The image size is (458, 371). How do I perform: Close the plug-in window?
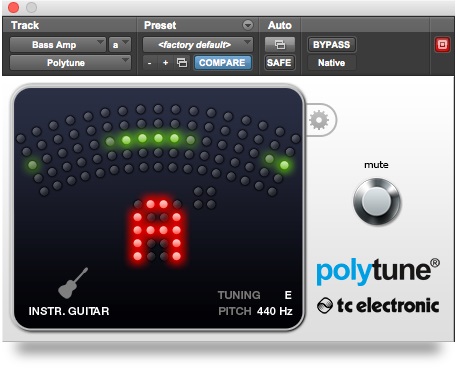point(13,7)
